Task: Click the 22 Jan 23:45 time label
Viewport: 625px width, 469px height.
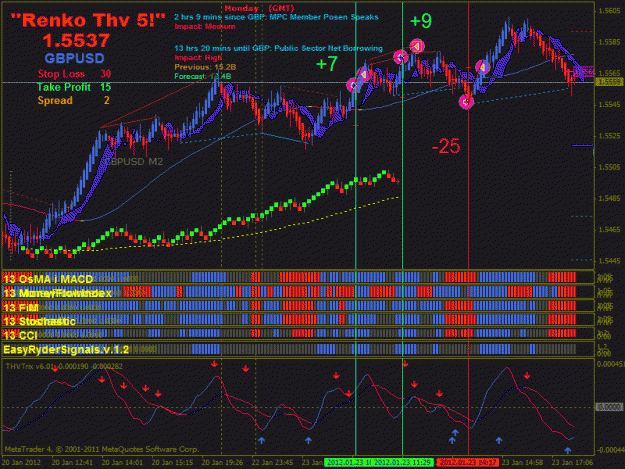Action: click(x=273, y=463)
